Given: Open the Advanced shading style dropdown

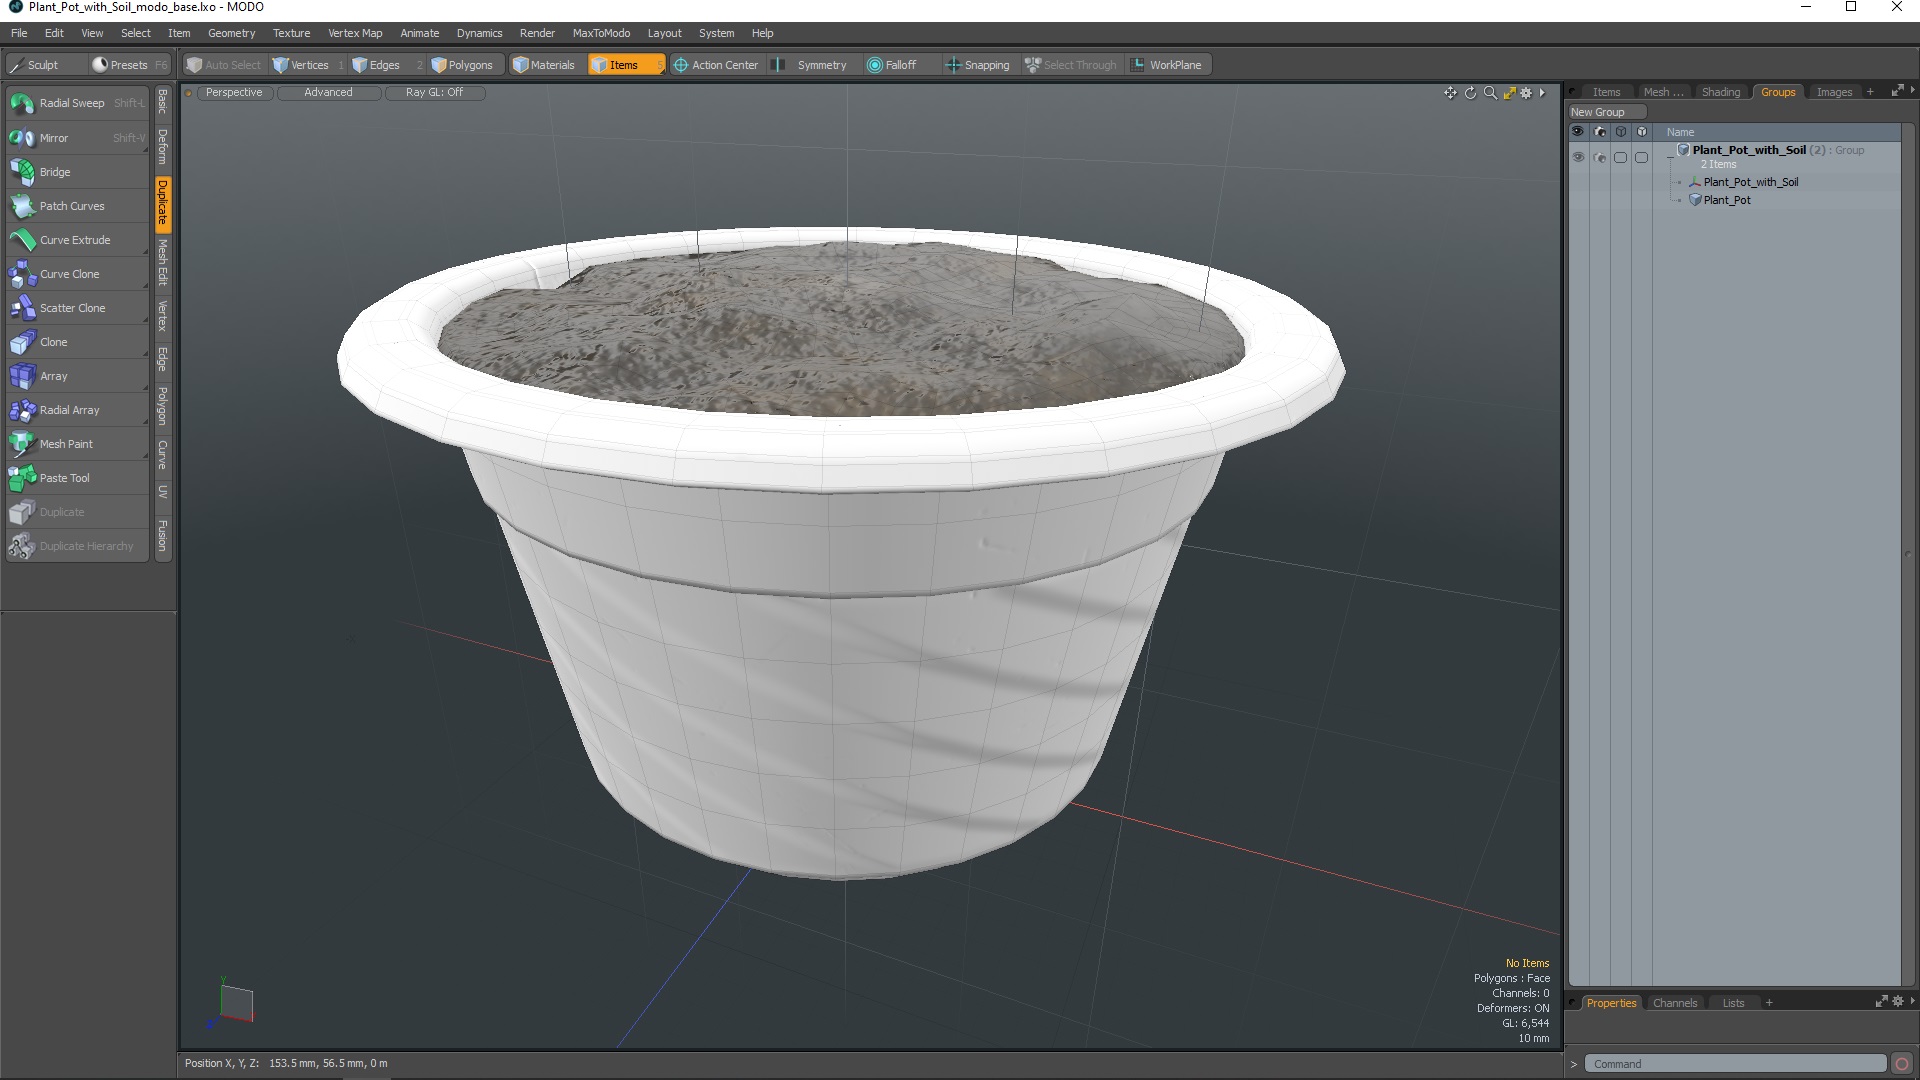Looking at the screenshot, I should 328,92.
